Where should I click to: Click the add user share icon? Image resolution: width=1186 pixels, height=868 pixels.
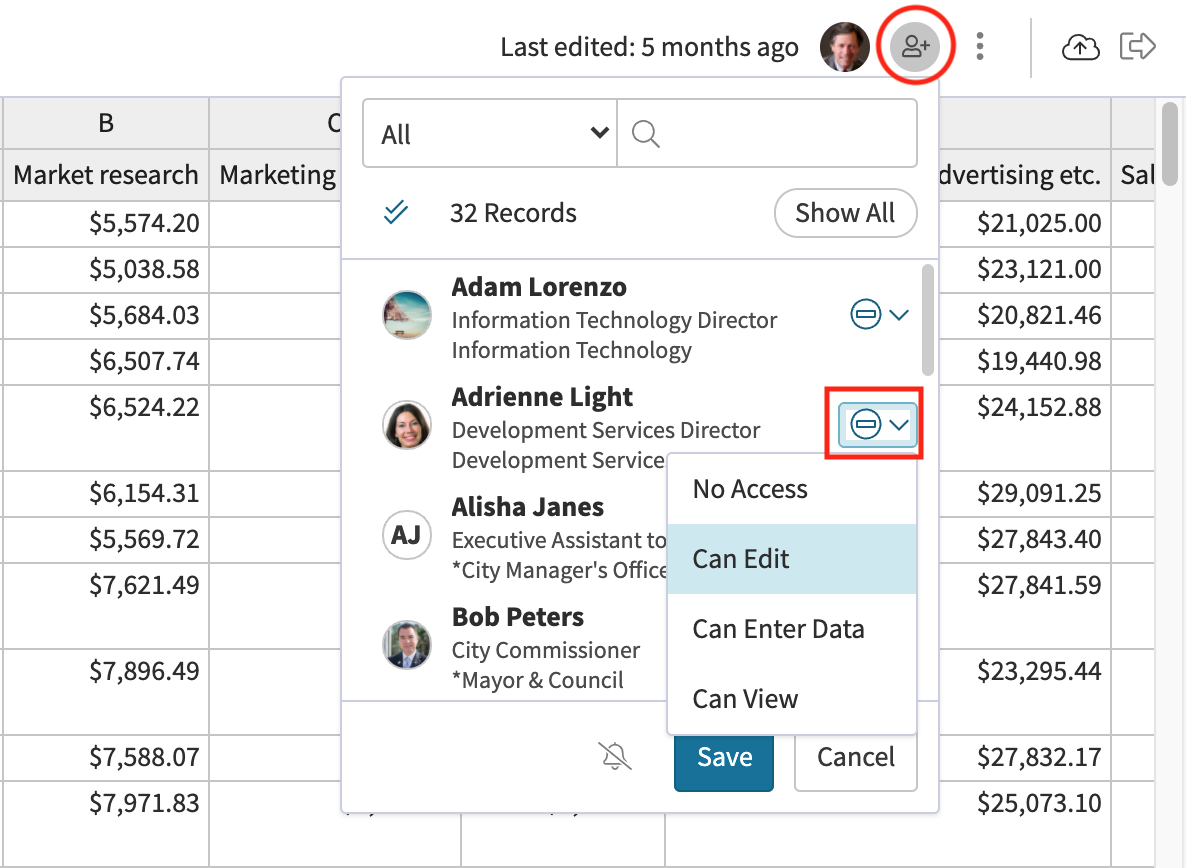pyautogui.click(x=915, y=46)
